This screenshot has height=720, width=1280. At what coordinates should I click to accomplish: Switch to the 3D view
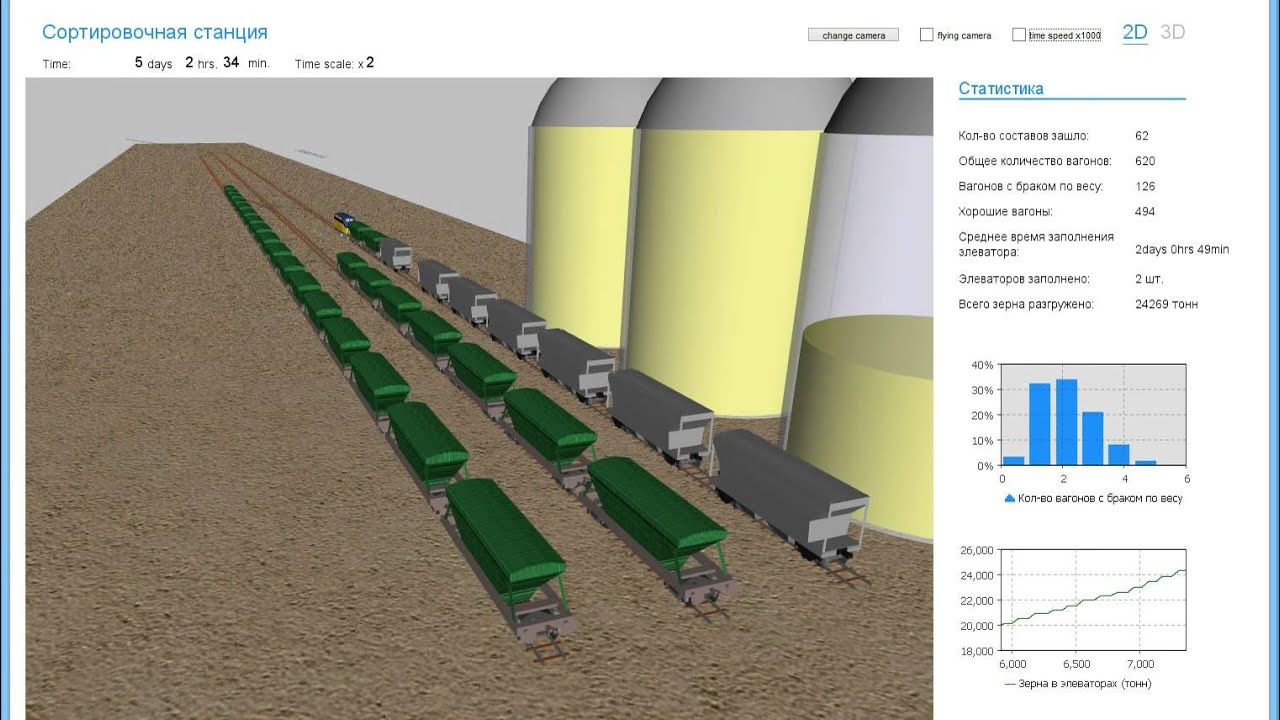[x=1172, y=32]
